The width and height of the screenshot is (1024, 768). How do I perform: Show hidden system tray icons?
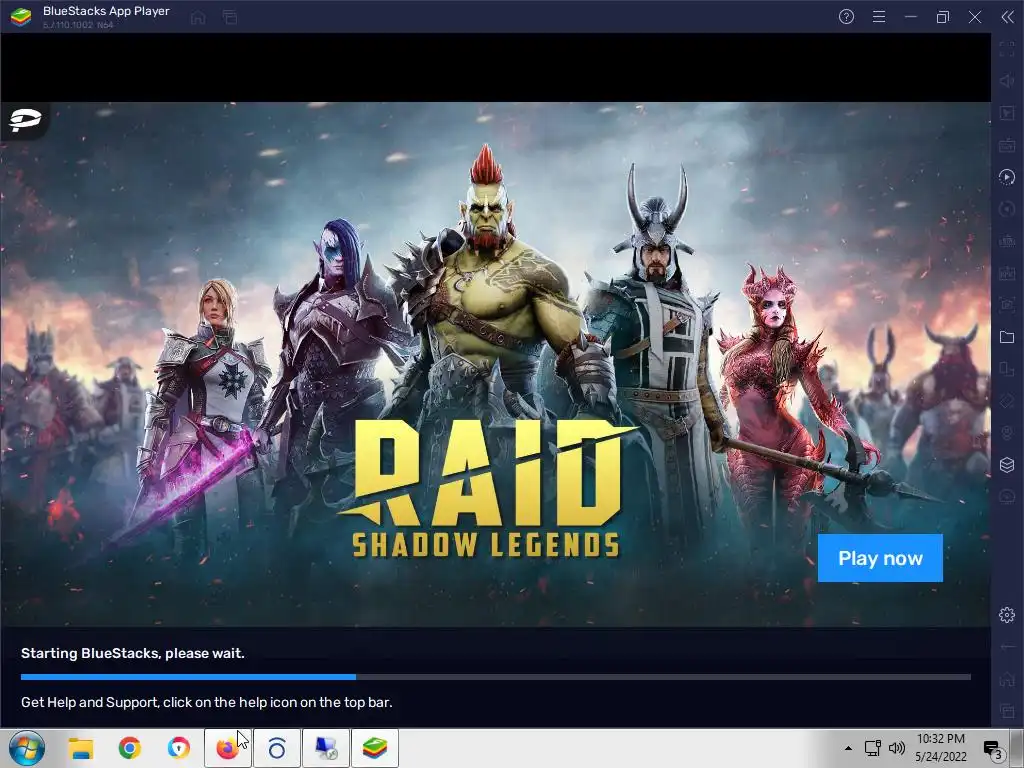click(848, 748)
